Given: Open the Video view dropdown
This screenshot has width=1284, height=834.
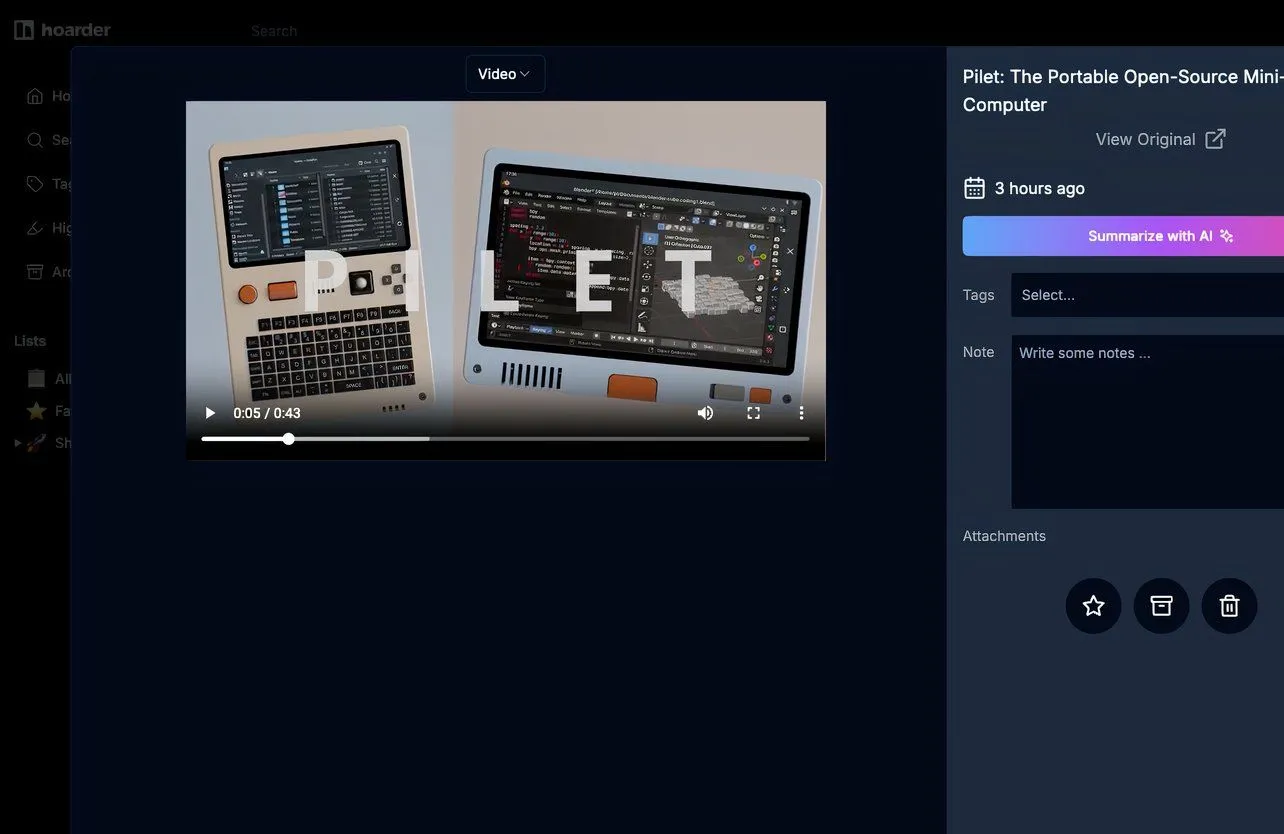Looking at the screenshot, I should tap(505, 74).
